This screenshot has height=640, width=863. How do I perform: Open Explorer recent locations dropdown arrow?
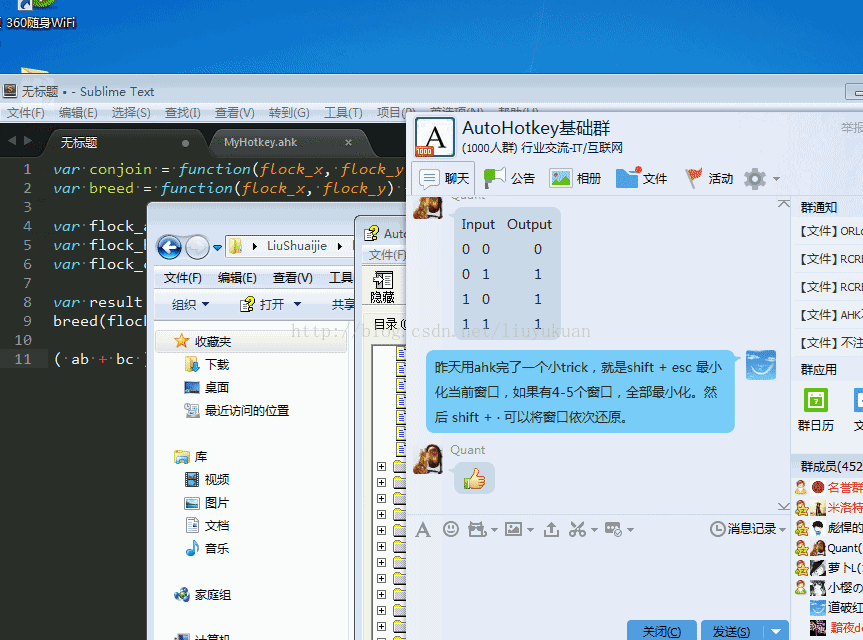coord(217,247)
